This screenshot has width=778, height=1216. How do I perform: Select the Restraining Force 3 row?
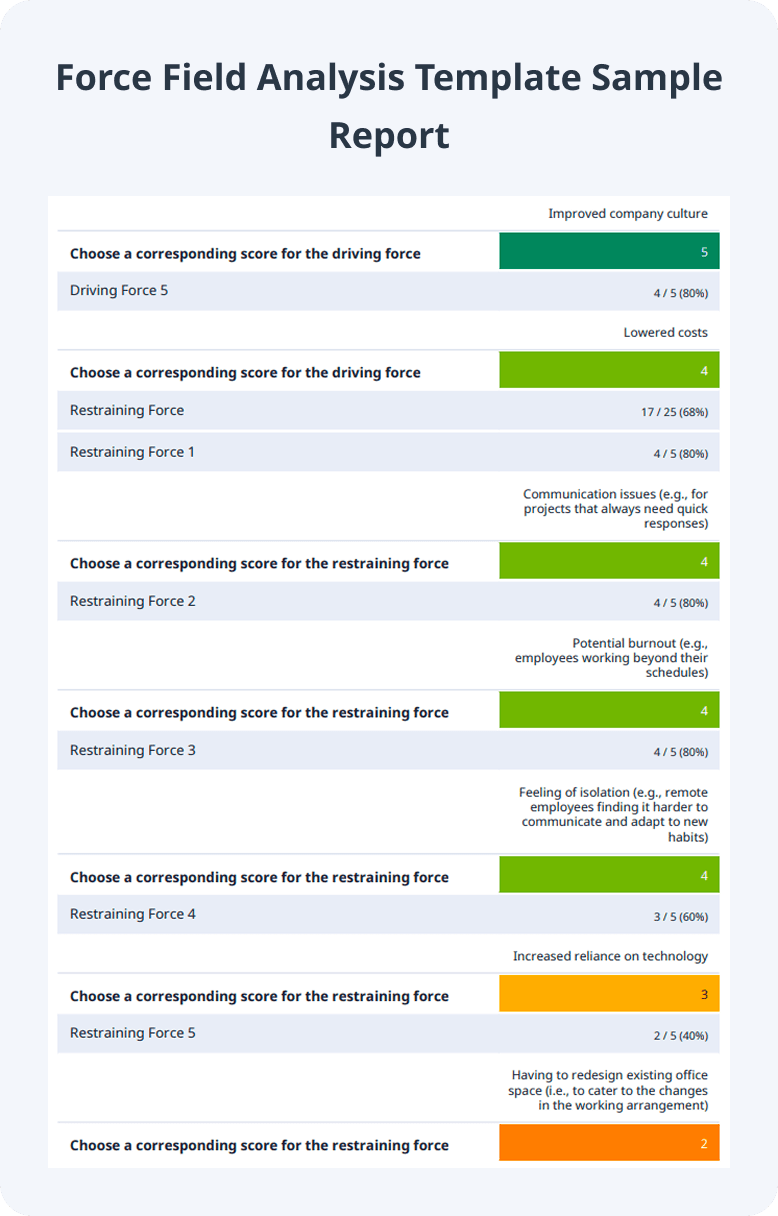click(388, 750)
